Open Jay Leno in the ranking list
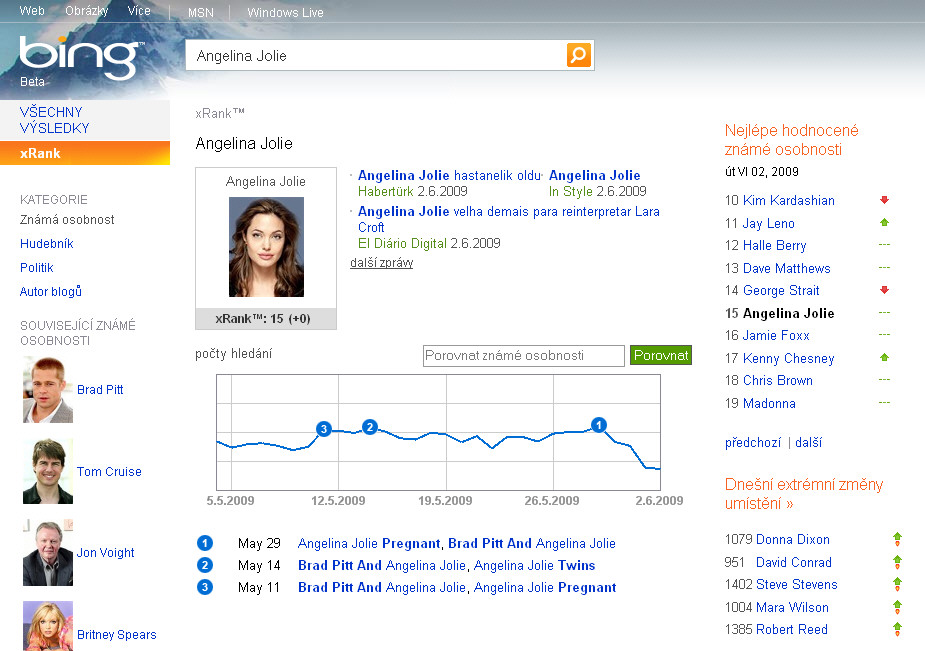This screenshot has width=925, height=651. coord(769,223)
